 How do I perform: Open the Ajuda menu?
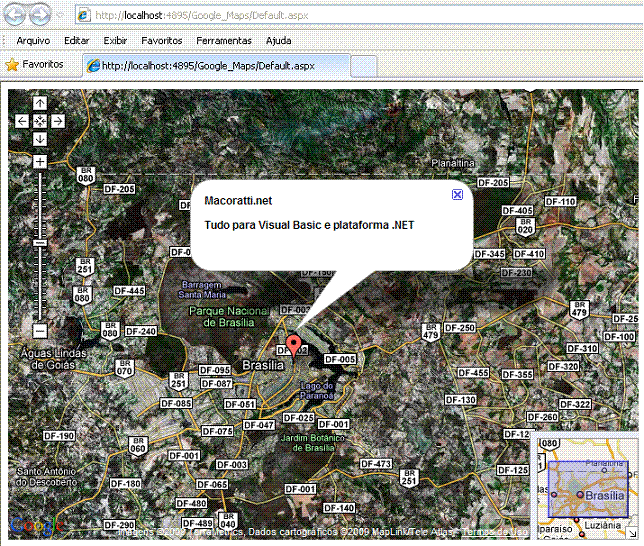(278, 41)
